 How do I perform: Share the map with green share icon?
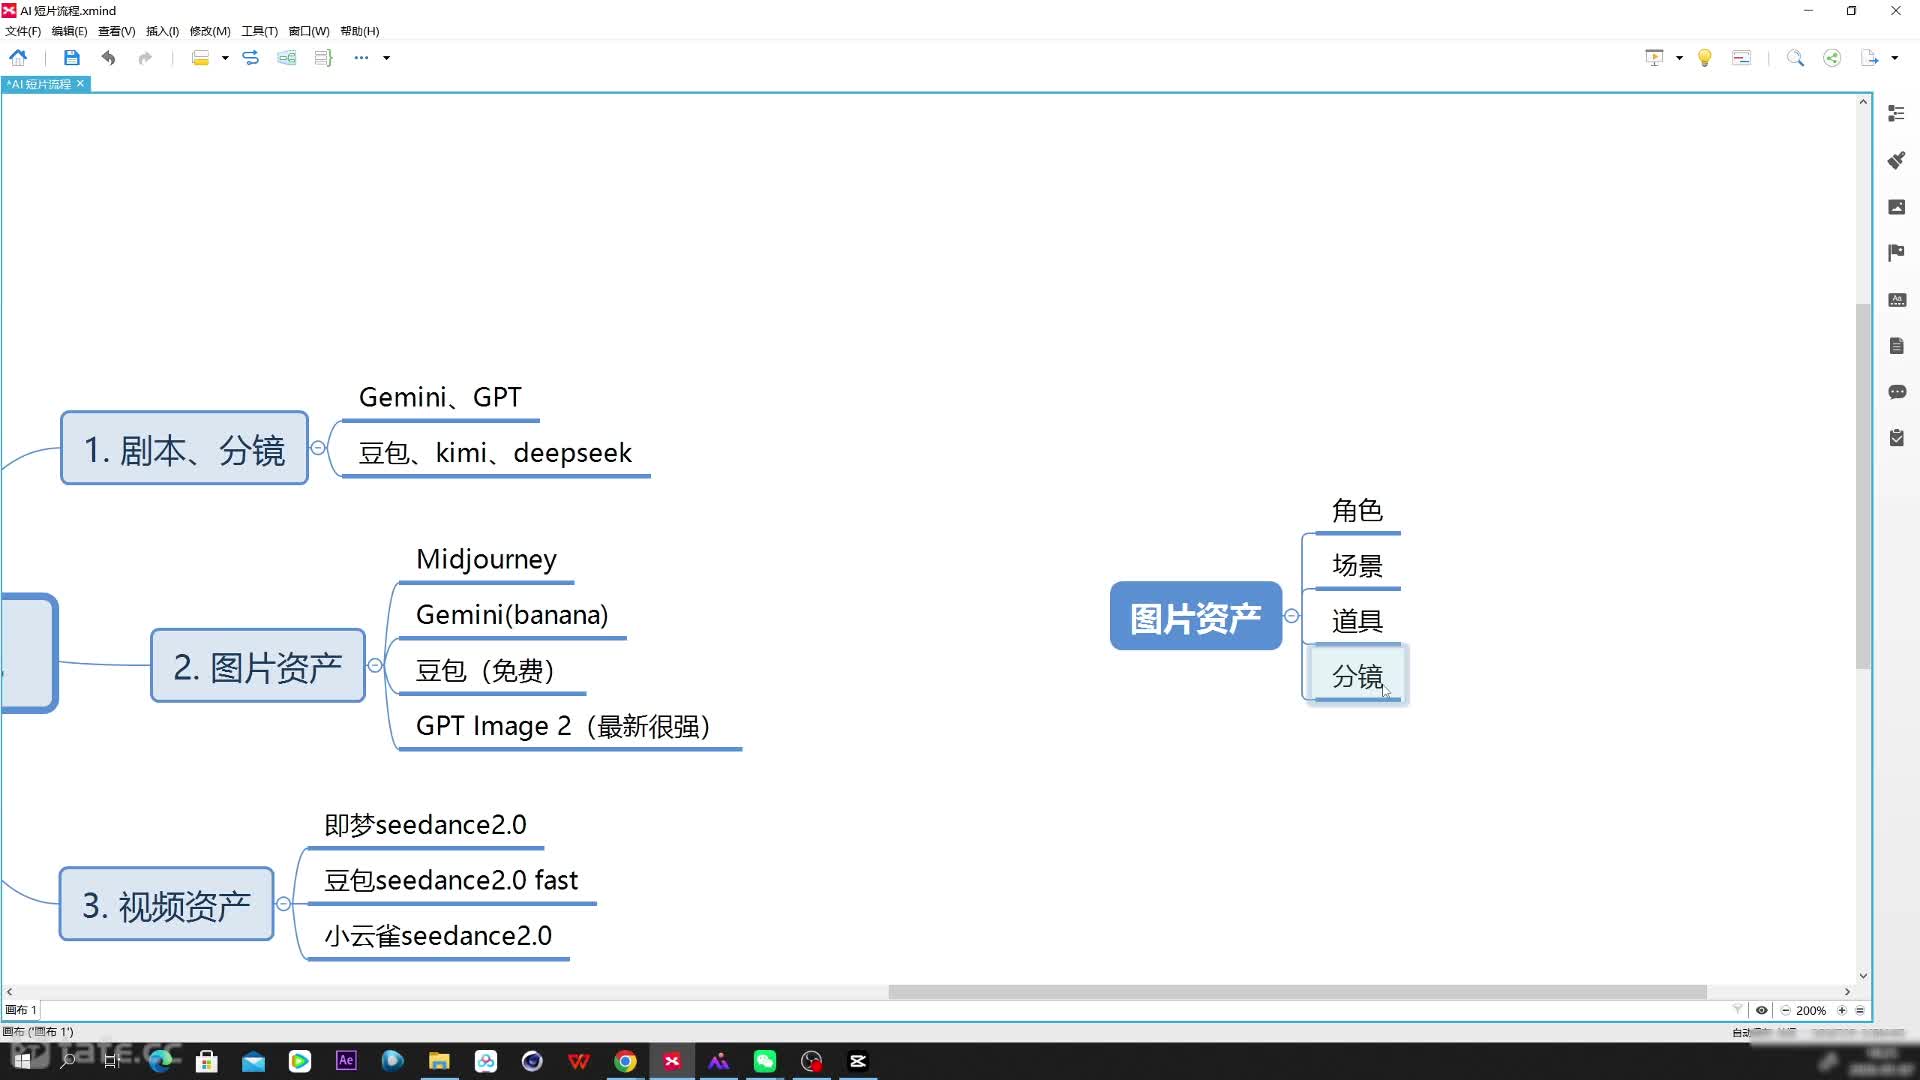tap(1832, 58)
